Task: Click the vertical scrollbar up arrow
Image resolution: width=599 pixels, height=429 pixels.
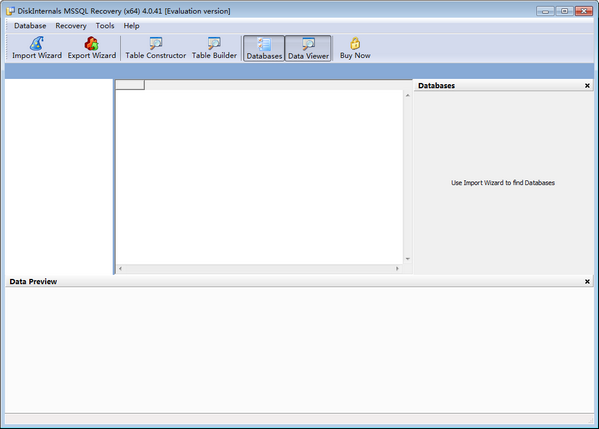Action: tap(408, 95)
